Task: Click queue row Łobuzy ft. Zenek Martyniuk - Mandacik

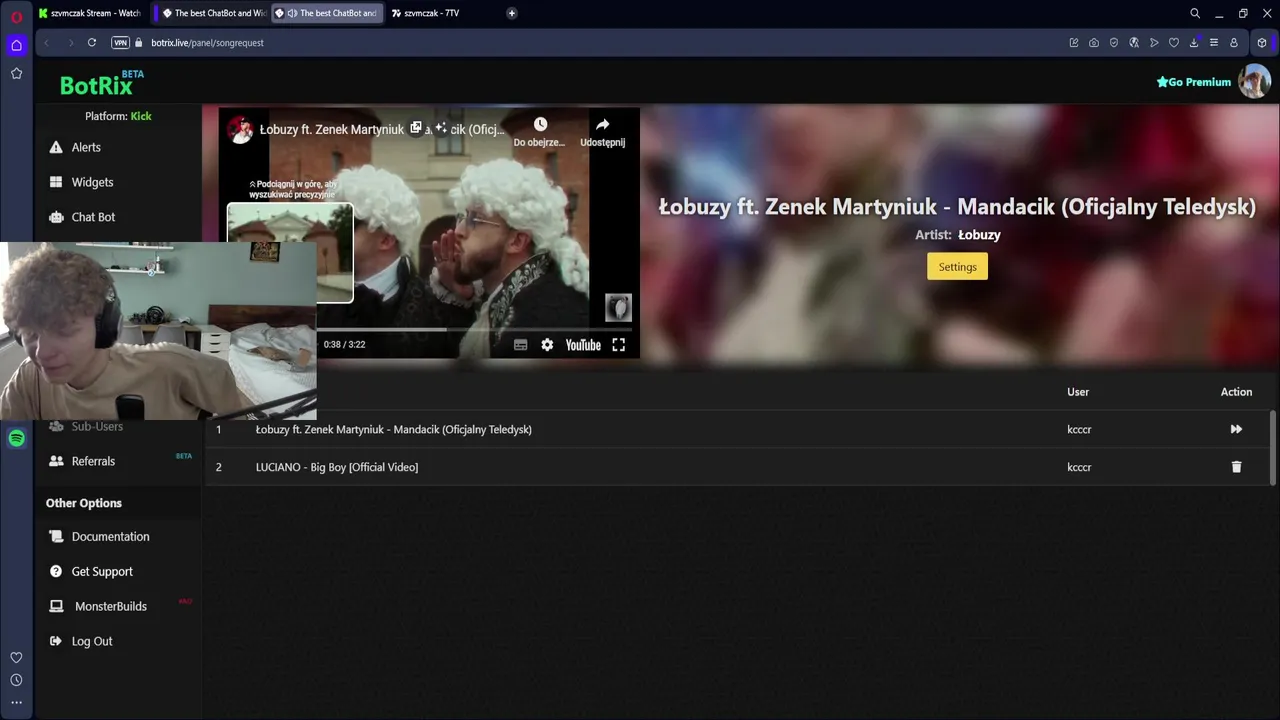Action: 737,429
